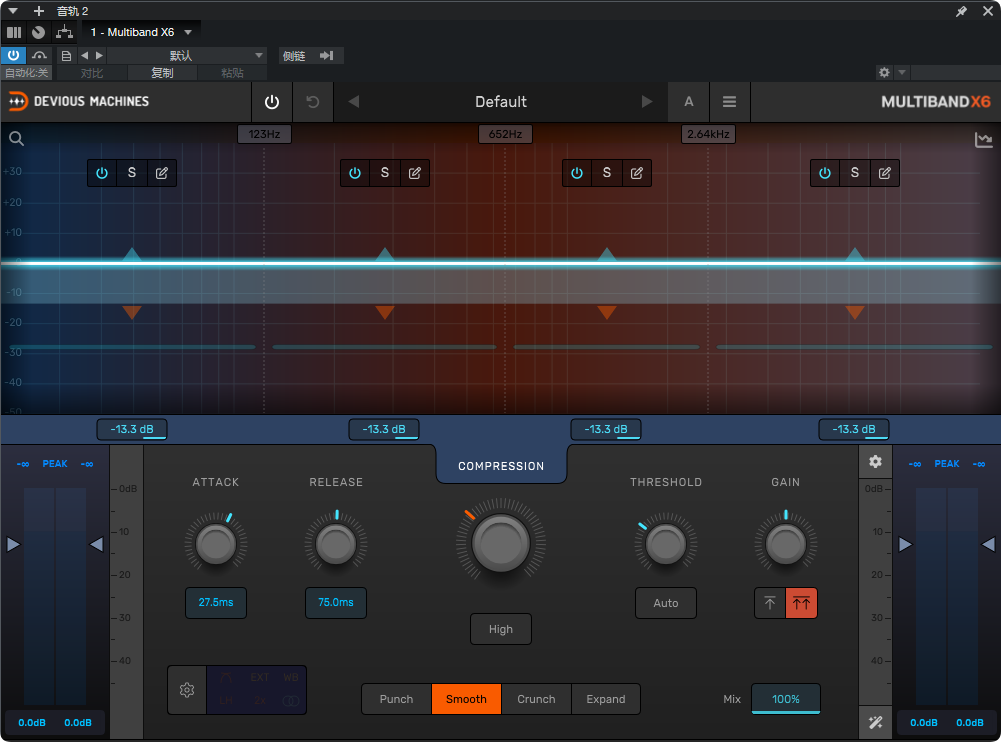Click the large Compression knob
1001x742 pixels.
pos(500,542)
